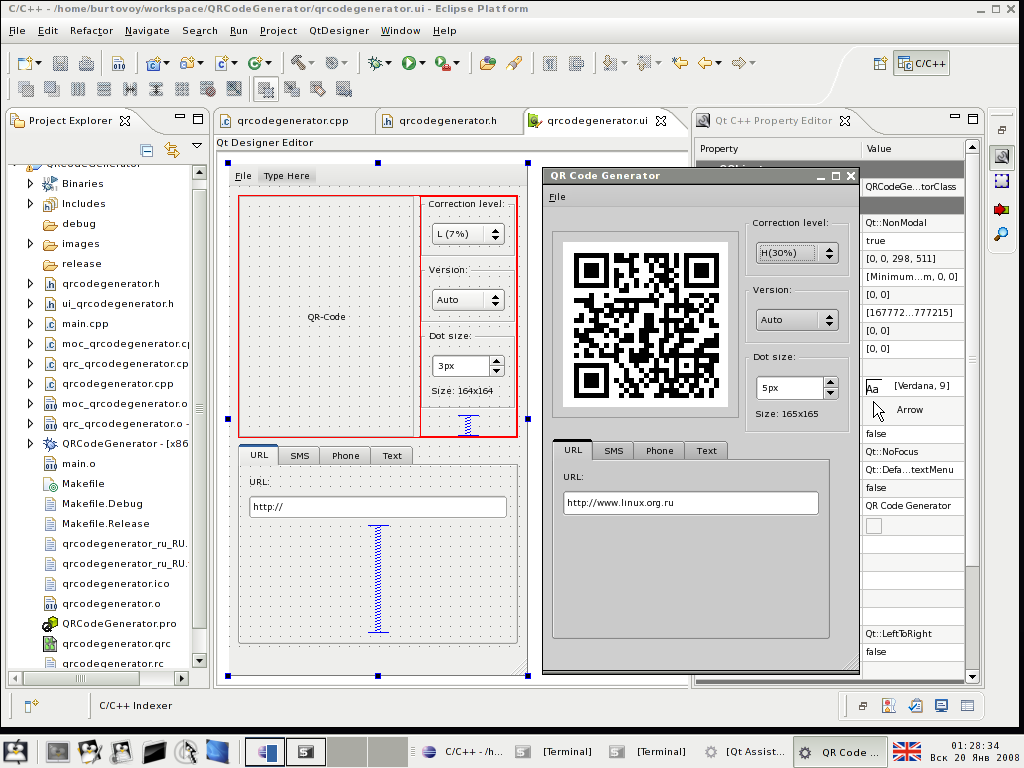Toggle Edit Tab Order mode icon

[344, 89]
